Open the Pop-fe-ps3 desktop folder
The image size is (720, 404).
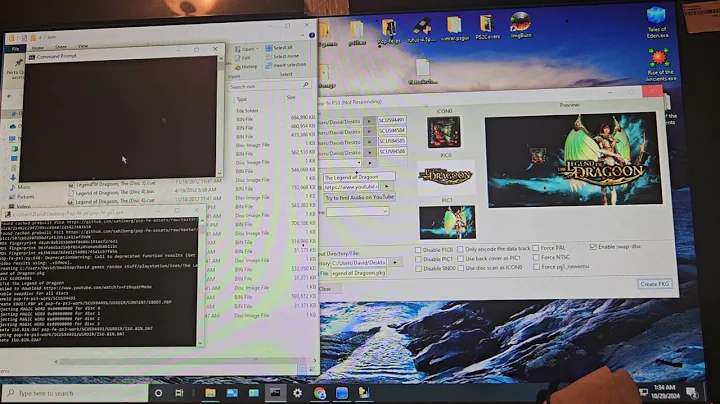click(x=389, y=31)
